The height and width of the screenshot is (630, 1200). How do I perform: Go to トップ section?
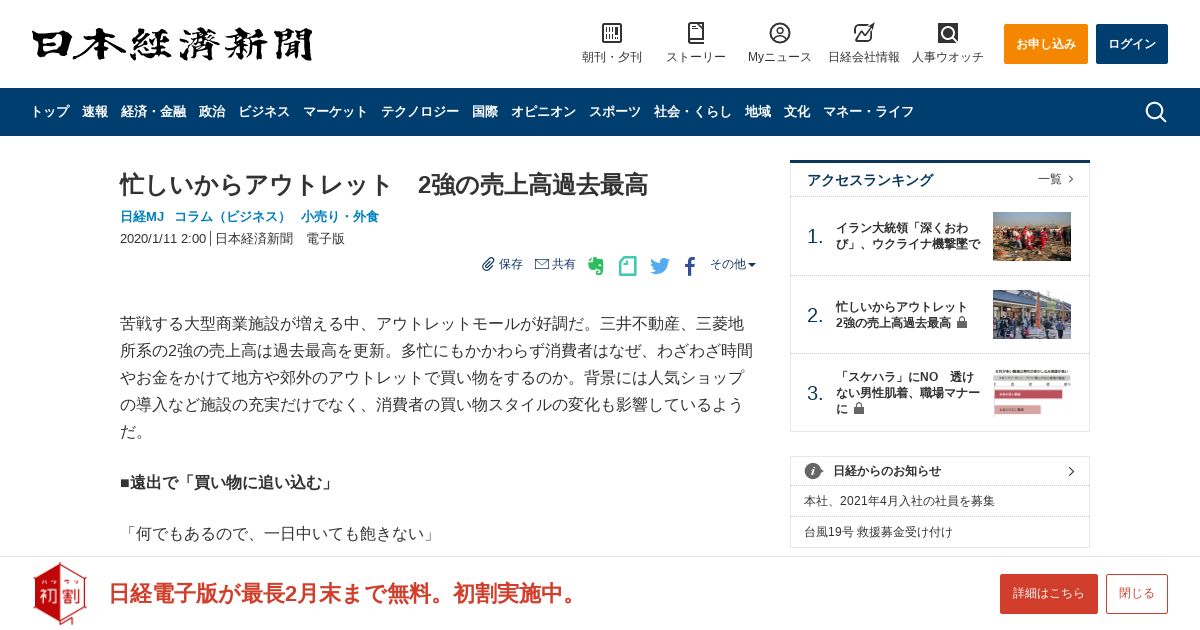point(50,112)
